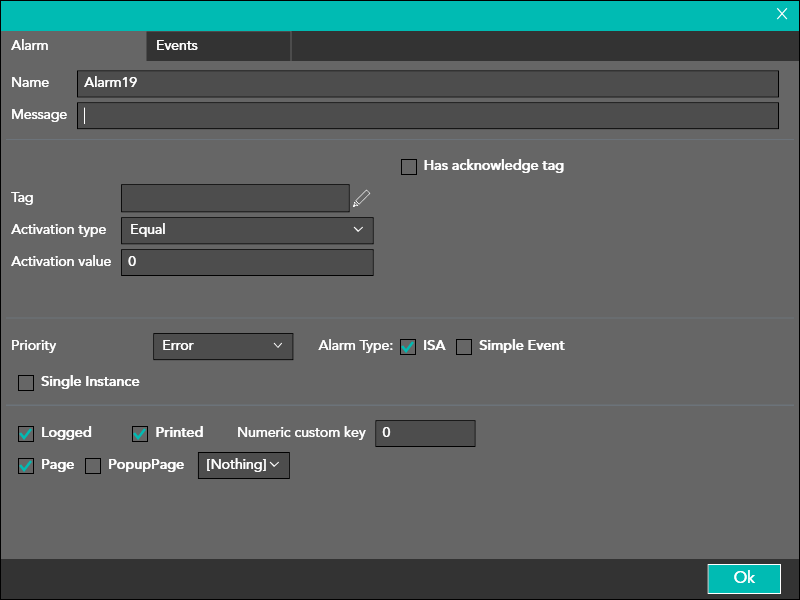This screenshot has height=600, width=800.
Task: Click the Activation value input field
Action: click(247, 262)
